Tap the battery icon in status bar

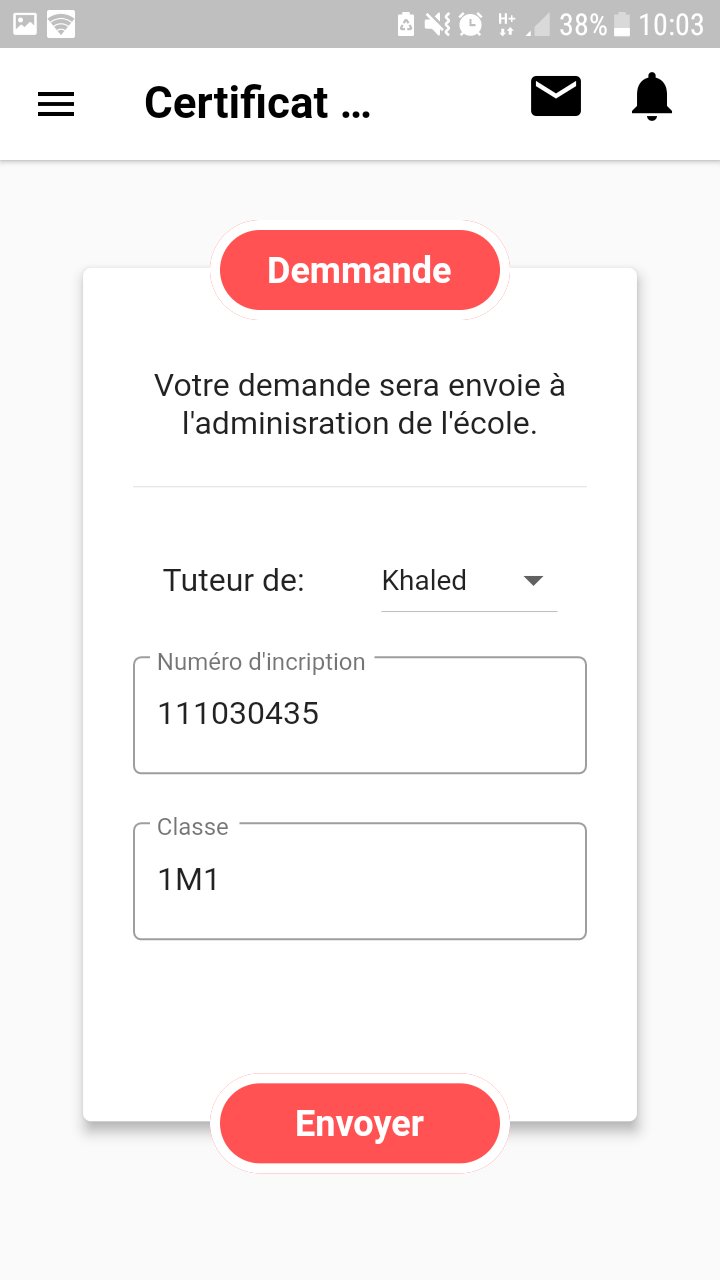[x=622, y=24]
